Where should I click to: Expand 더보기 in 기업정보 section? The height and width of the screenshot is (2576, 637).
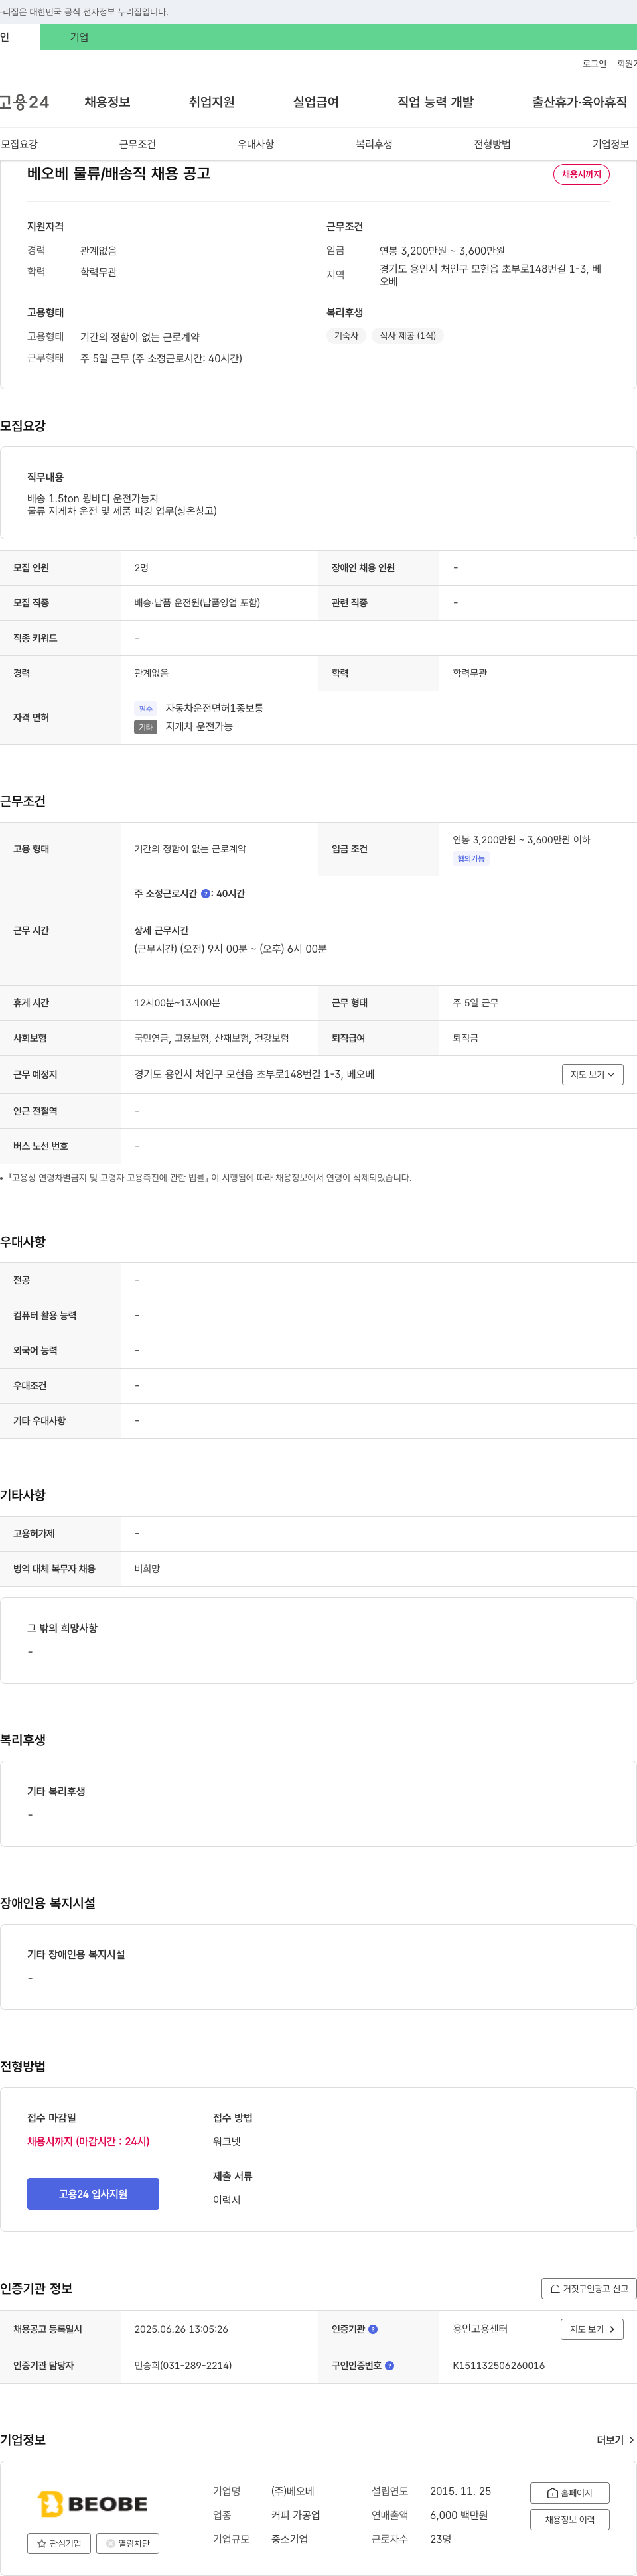(615, 2440)
